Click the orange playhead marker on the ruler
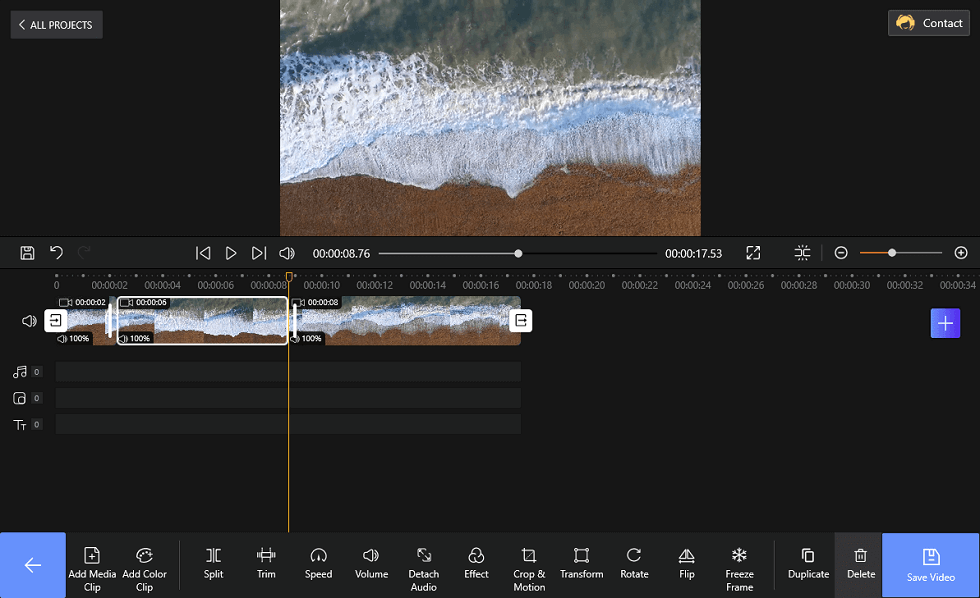The image size is (980, 598). [289, 276]
